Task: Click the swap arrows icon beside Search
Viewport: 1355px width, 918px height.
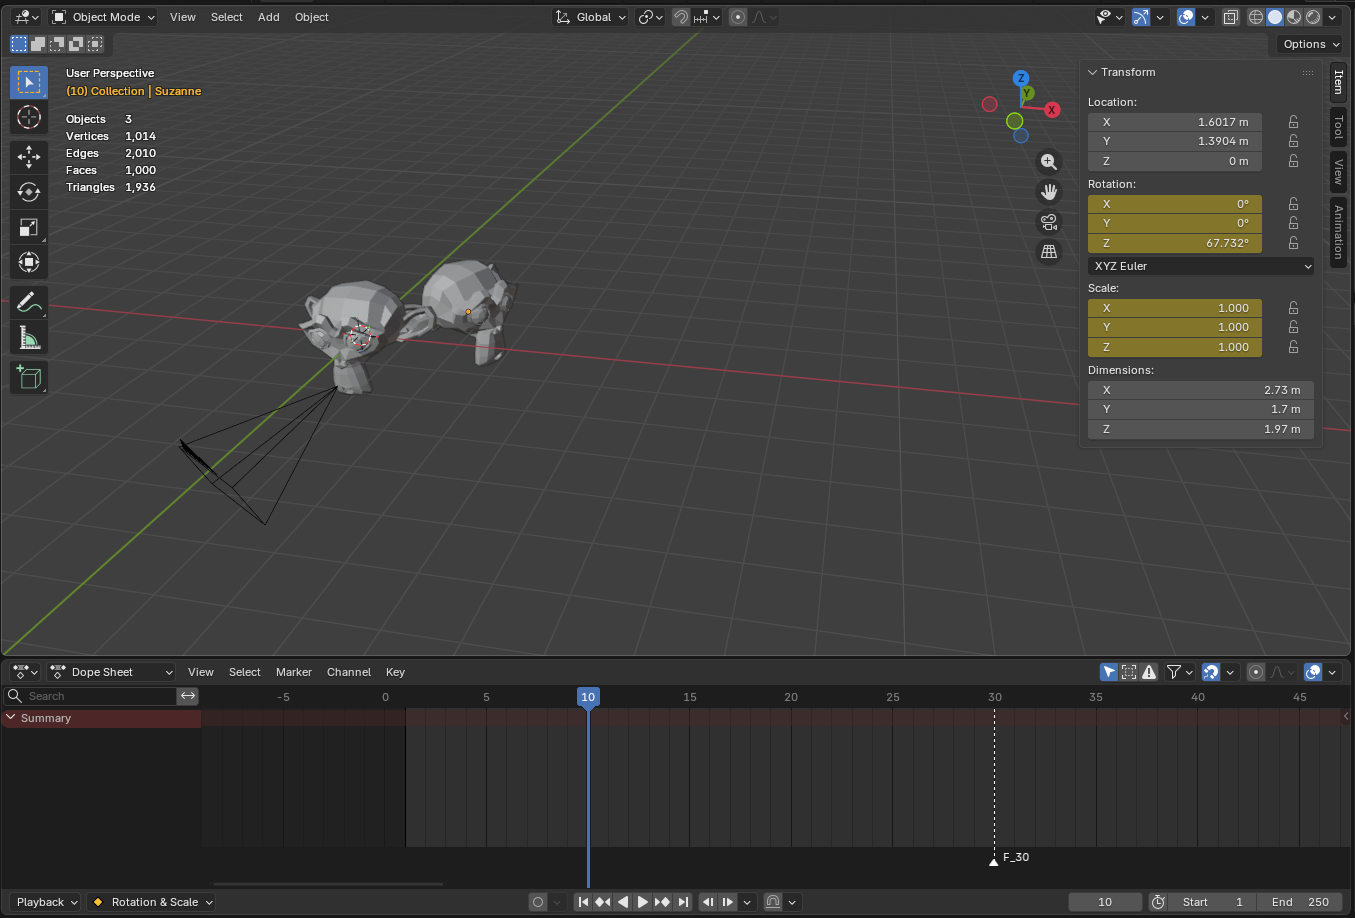Action: [x=188, y=696]
